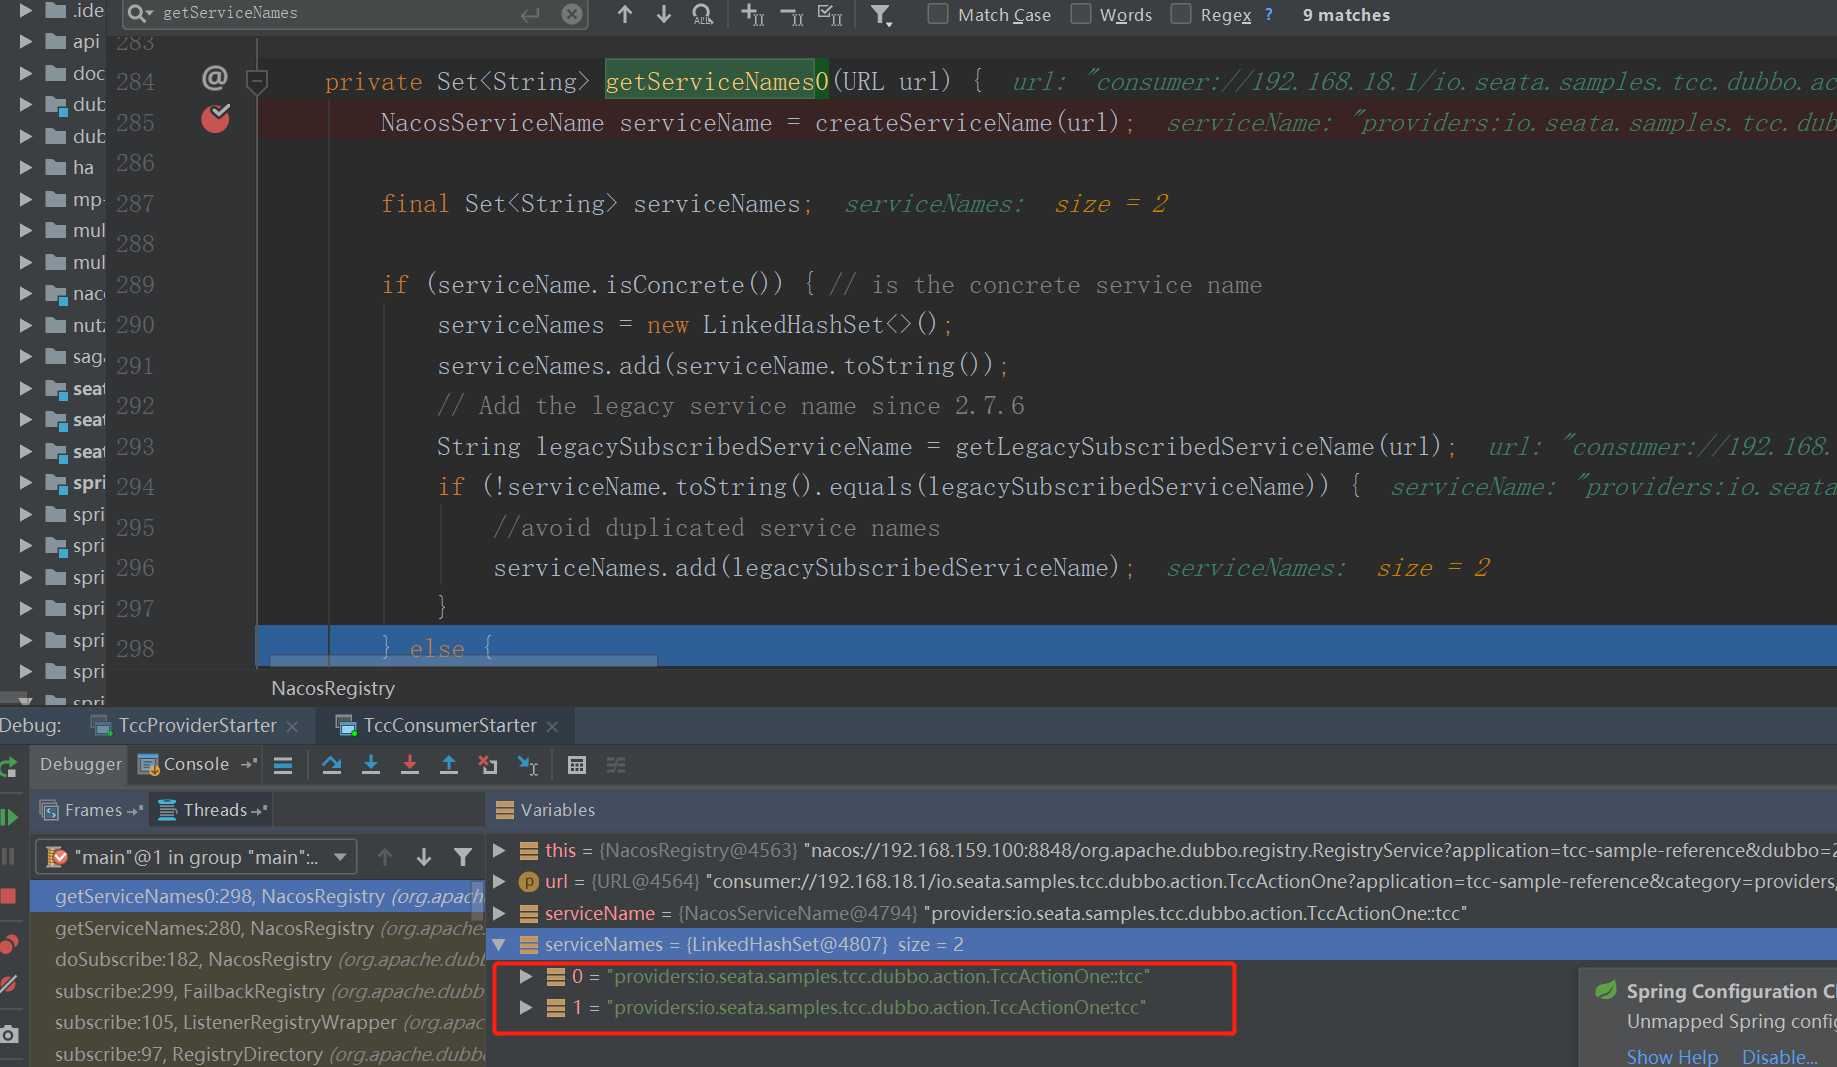Click Show Help link in Spring notification
1837x1067 pixels.
(x=1672, y=1057)
